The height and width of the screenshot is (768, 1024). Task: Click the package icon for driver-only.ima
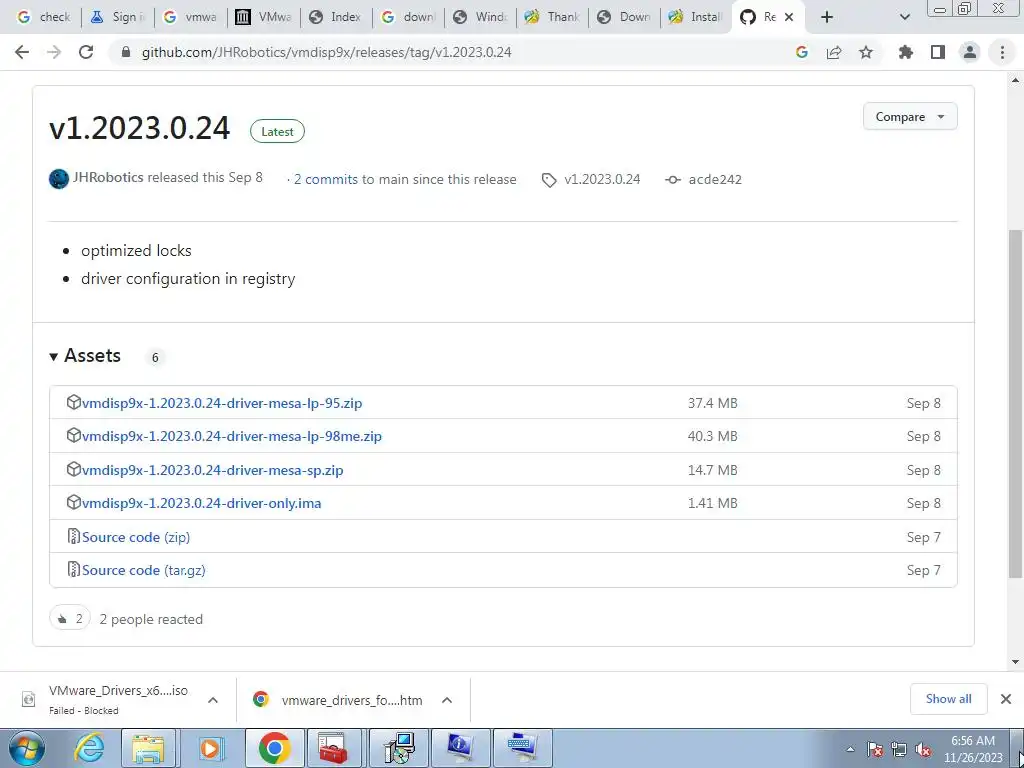tap(74, 503)
